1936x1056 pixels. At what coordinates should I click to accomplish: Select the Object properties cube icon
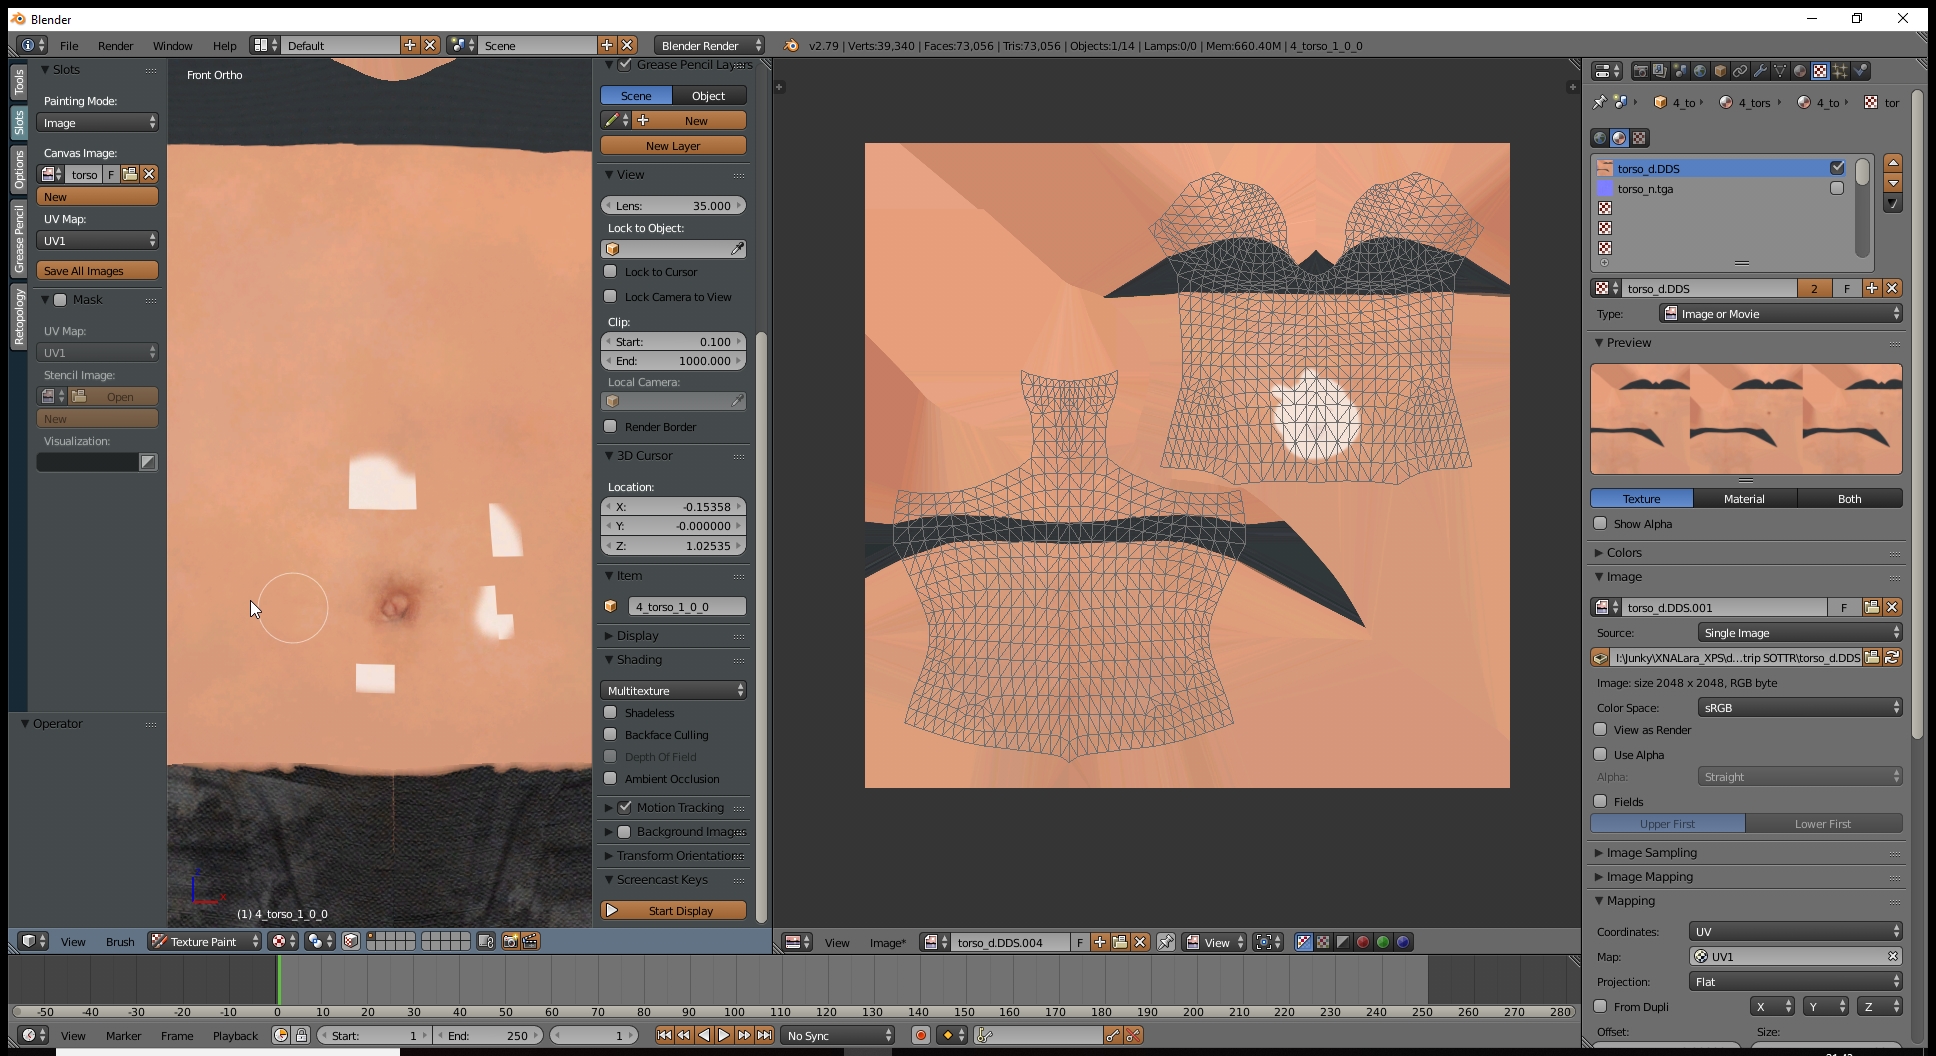[1720, 71]
